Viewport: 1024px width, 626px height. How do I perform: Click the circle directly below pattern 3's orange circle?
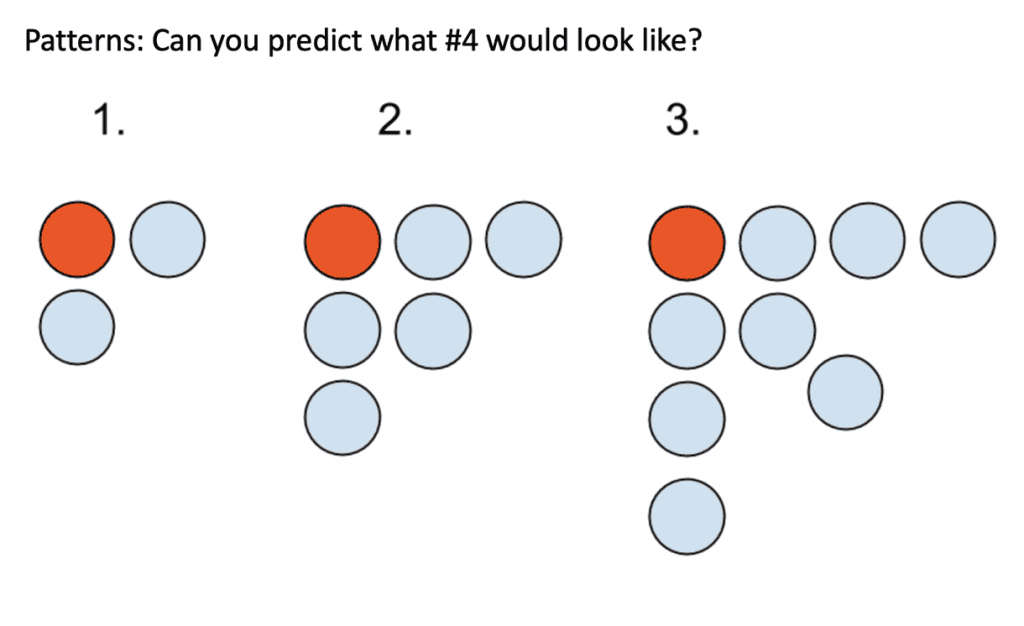[687, 332]
